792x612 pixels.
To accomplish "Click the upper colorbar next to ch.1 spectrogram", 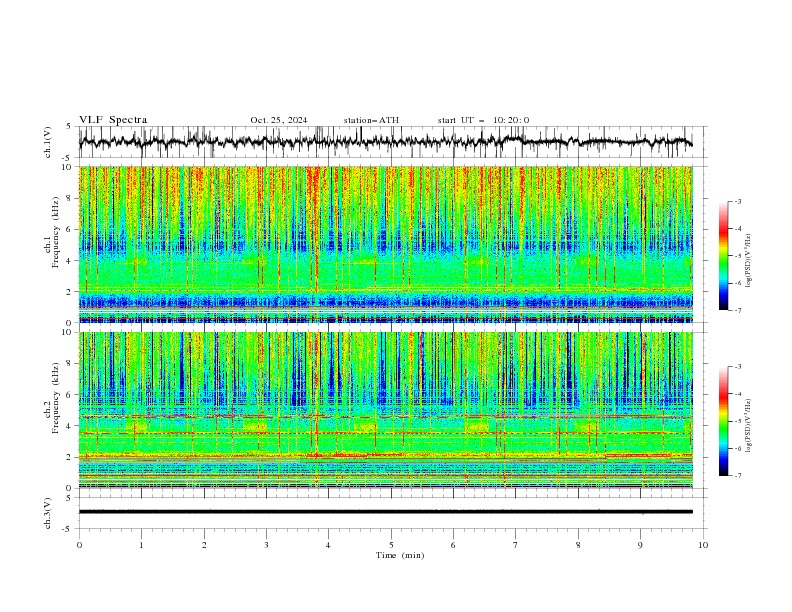I will (723, 256).
